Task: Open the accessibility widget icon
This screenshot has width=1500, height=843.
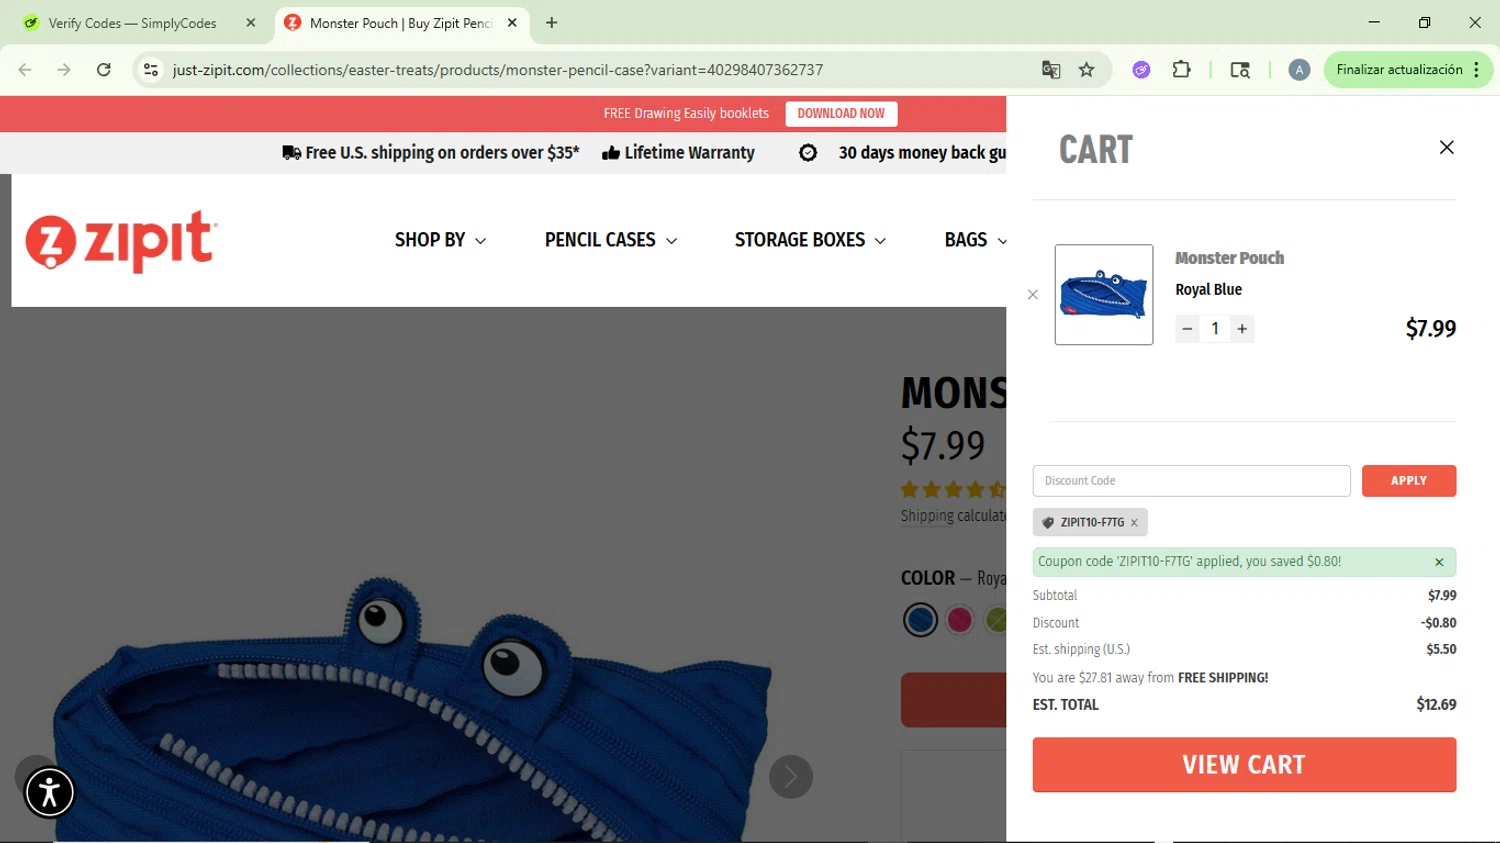Action: tap(49, 793)
